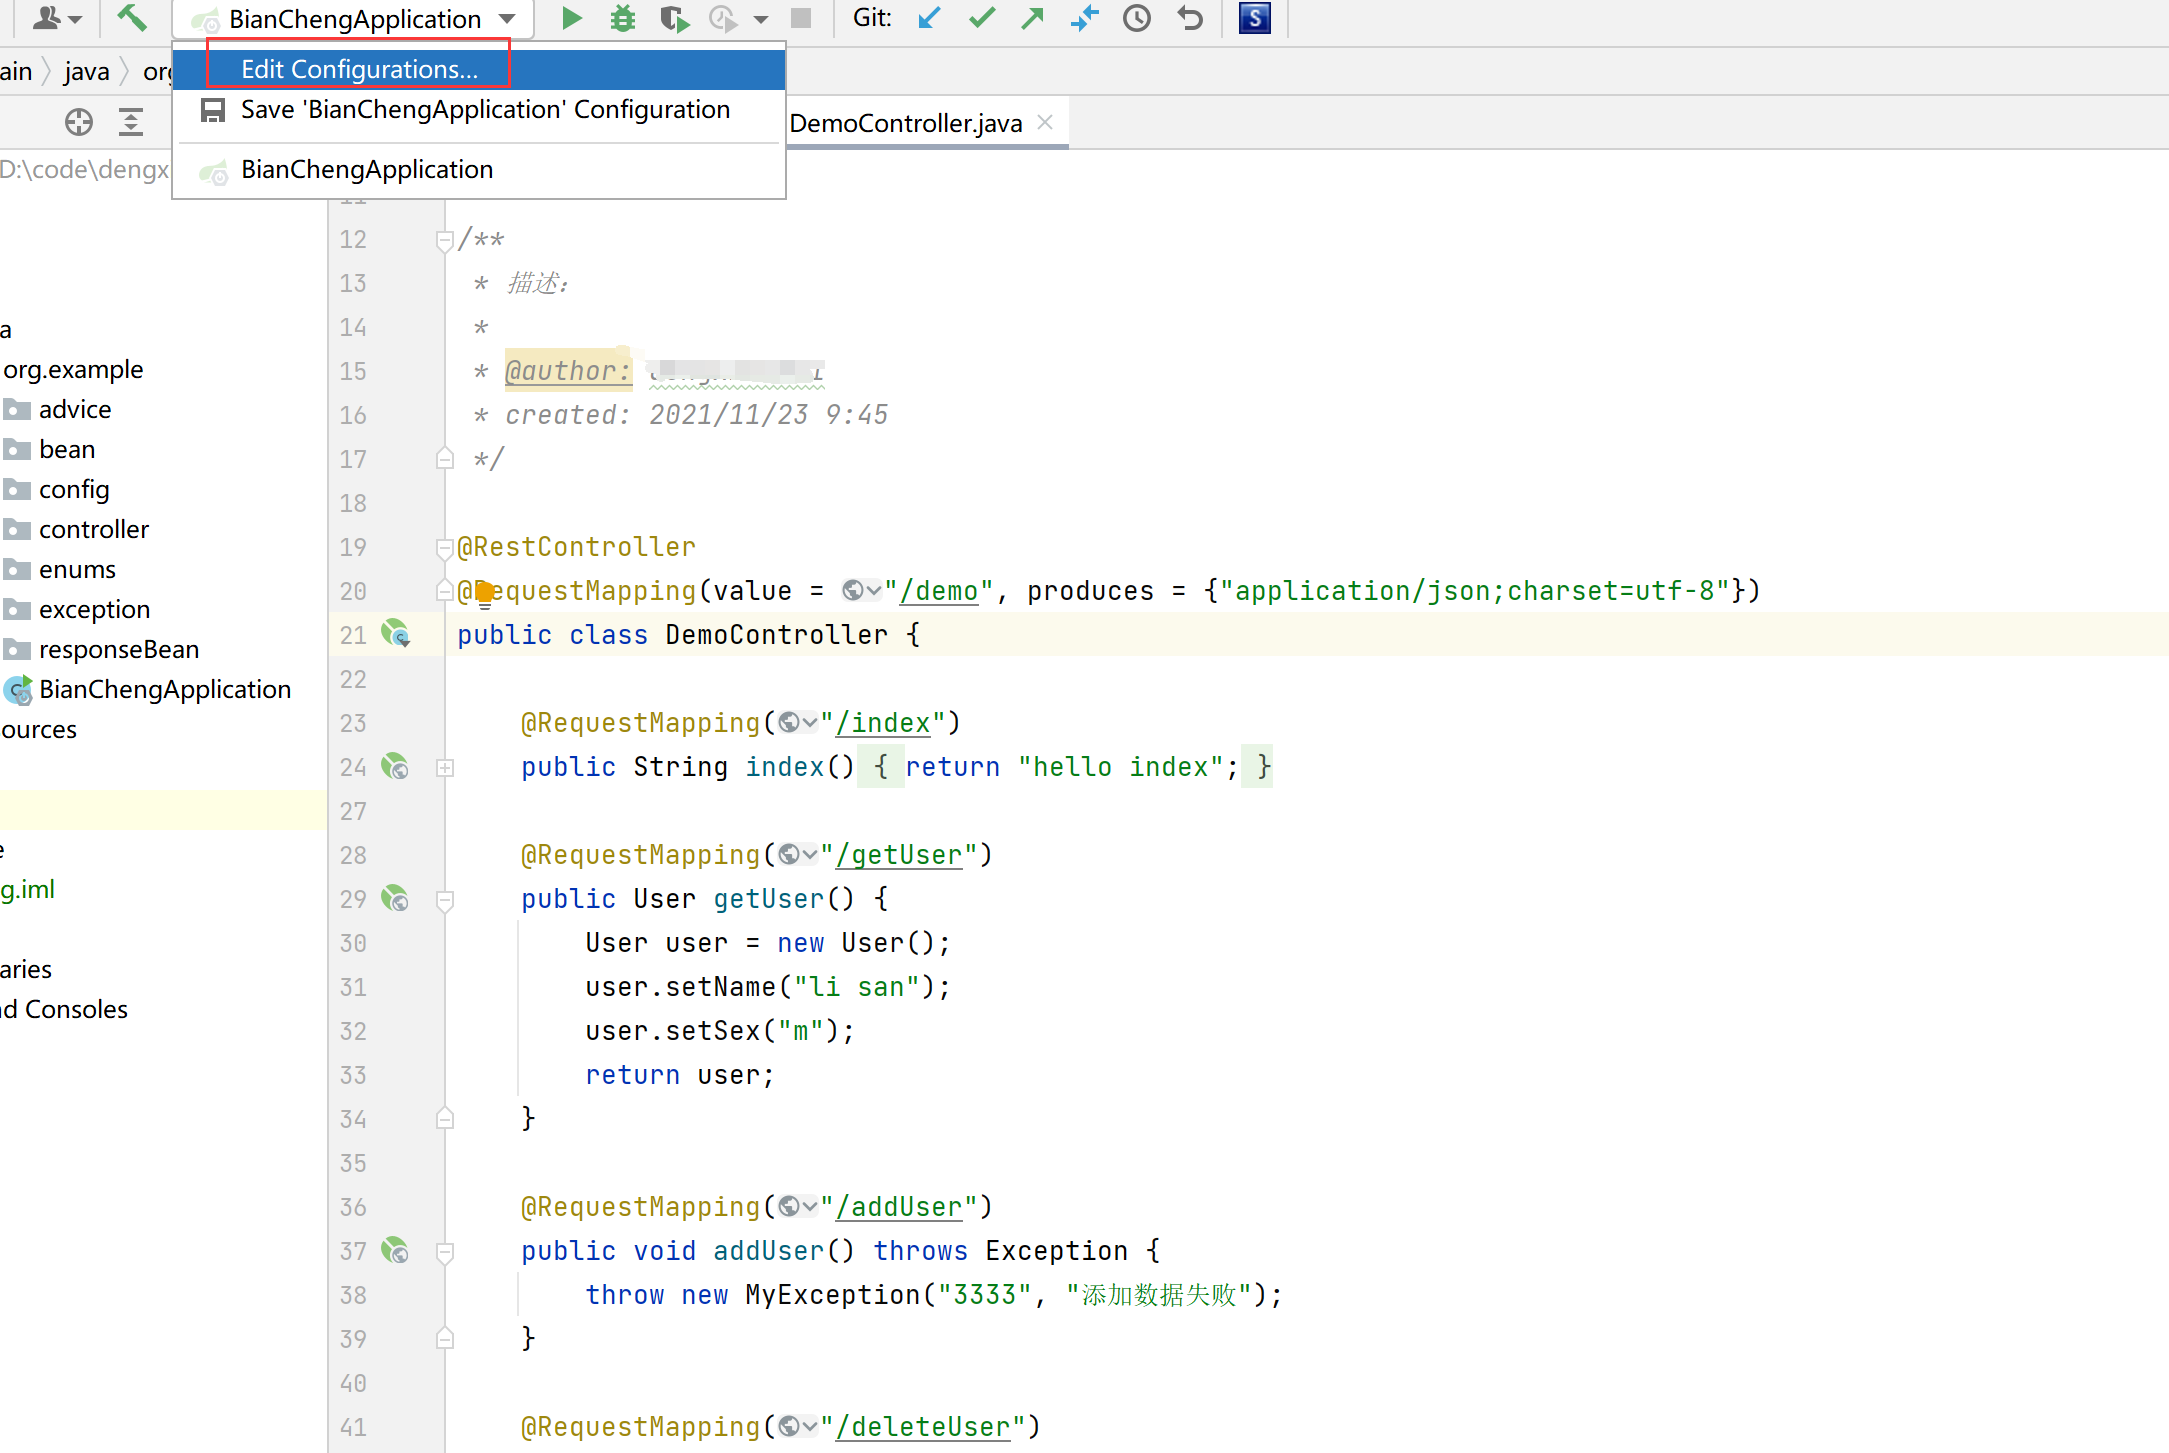Open the profiler options dropdown arrow
This screenshot has width=2169, height=1453.
[x=761, y=18]
